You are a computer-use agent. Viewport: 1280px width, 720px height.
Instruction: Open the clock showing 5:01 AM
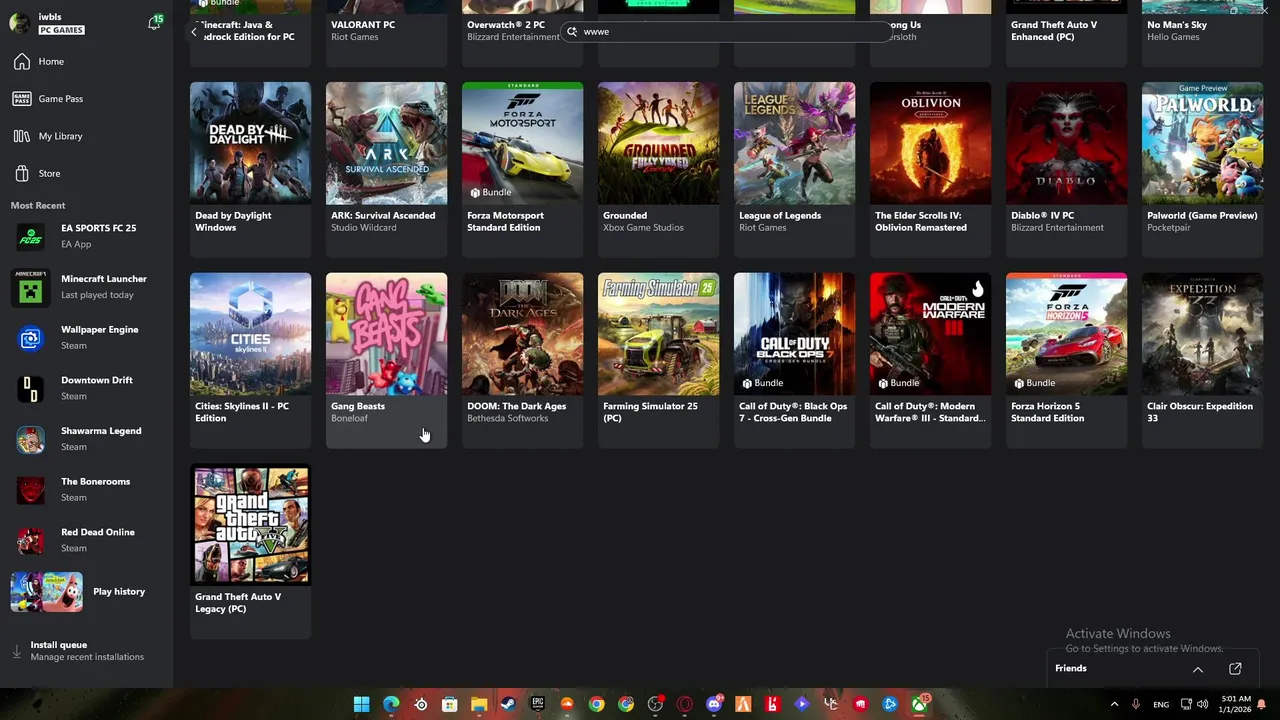click(x=1236, y=704)
